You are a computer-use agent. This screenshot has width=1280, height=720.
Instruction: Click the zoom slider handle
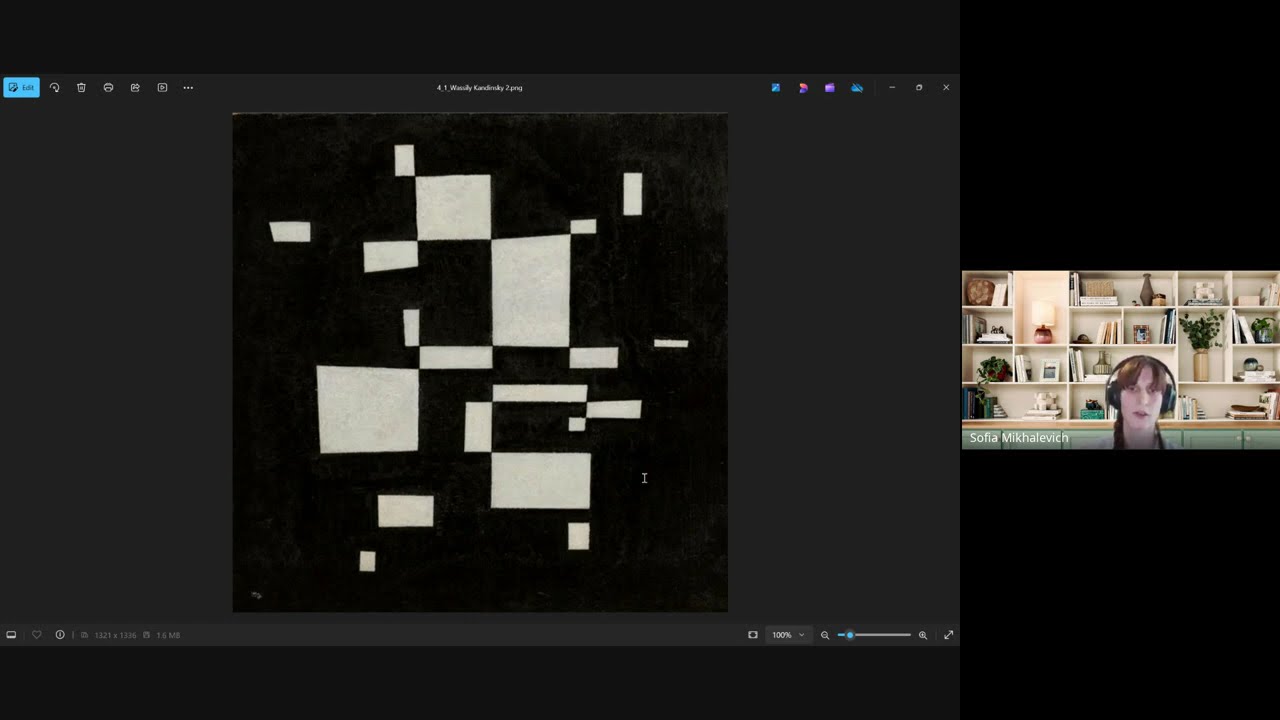click(x=850, y=635)
